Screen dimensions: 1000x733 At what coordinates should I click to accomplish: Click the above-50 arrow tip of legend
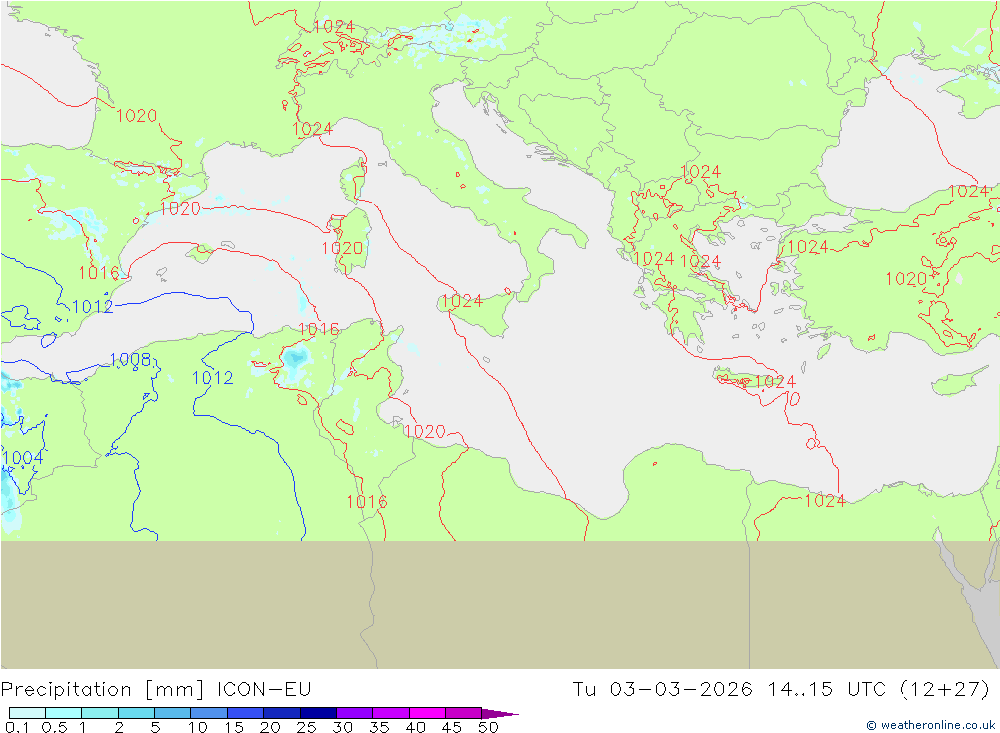click(500, 713)
